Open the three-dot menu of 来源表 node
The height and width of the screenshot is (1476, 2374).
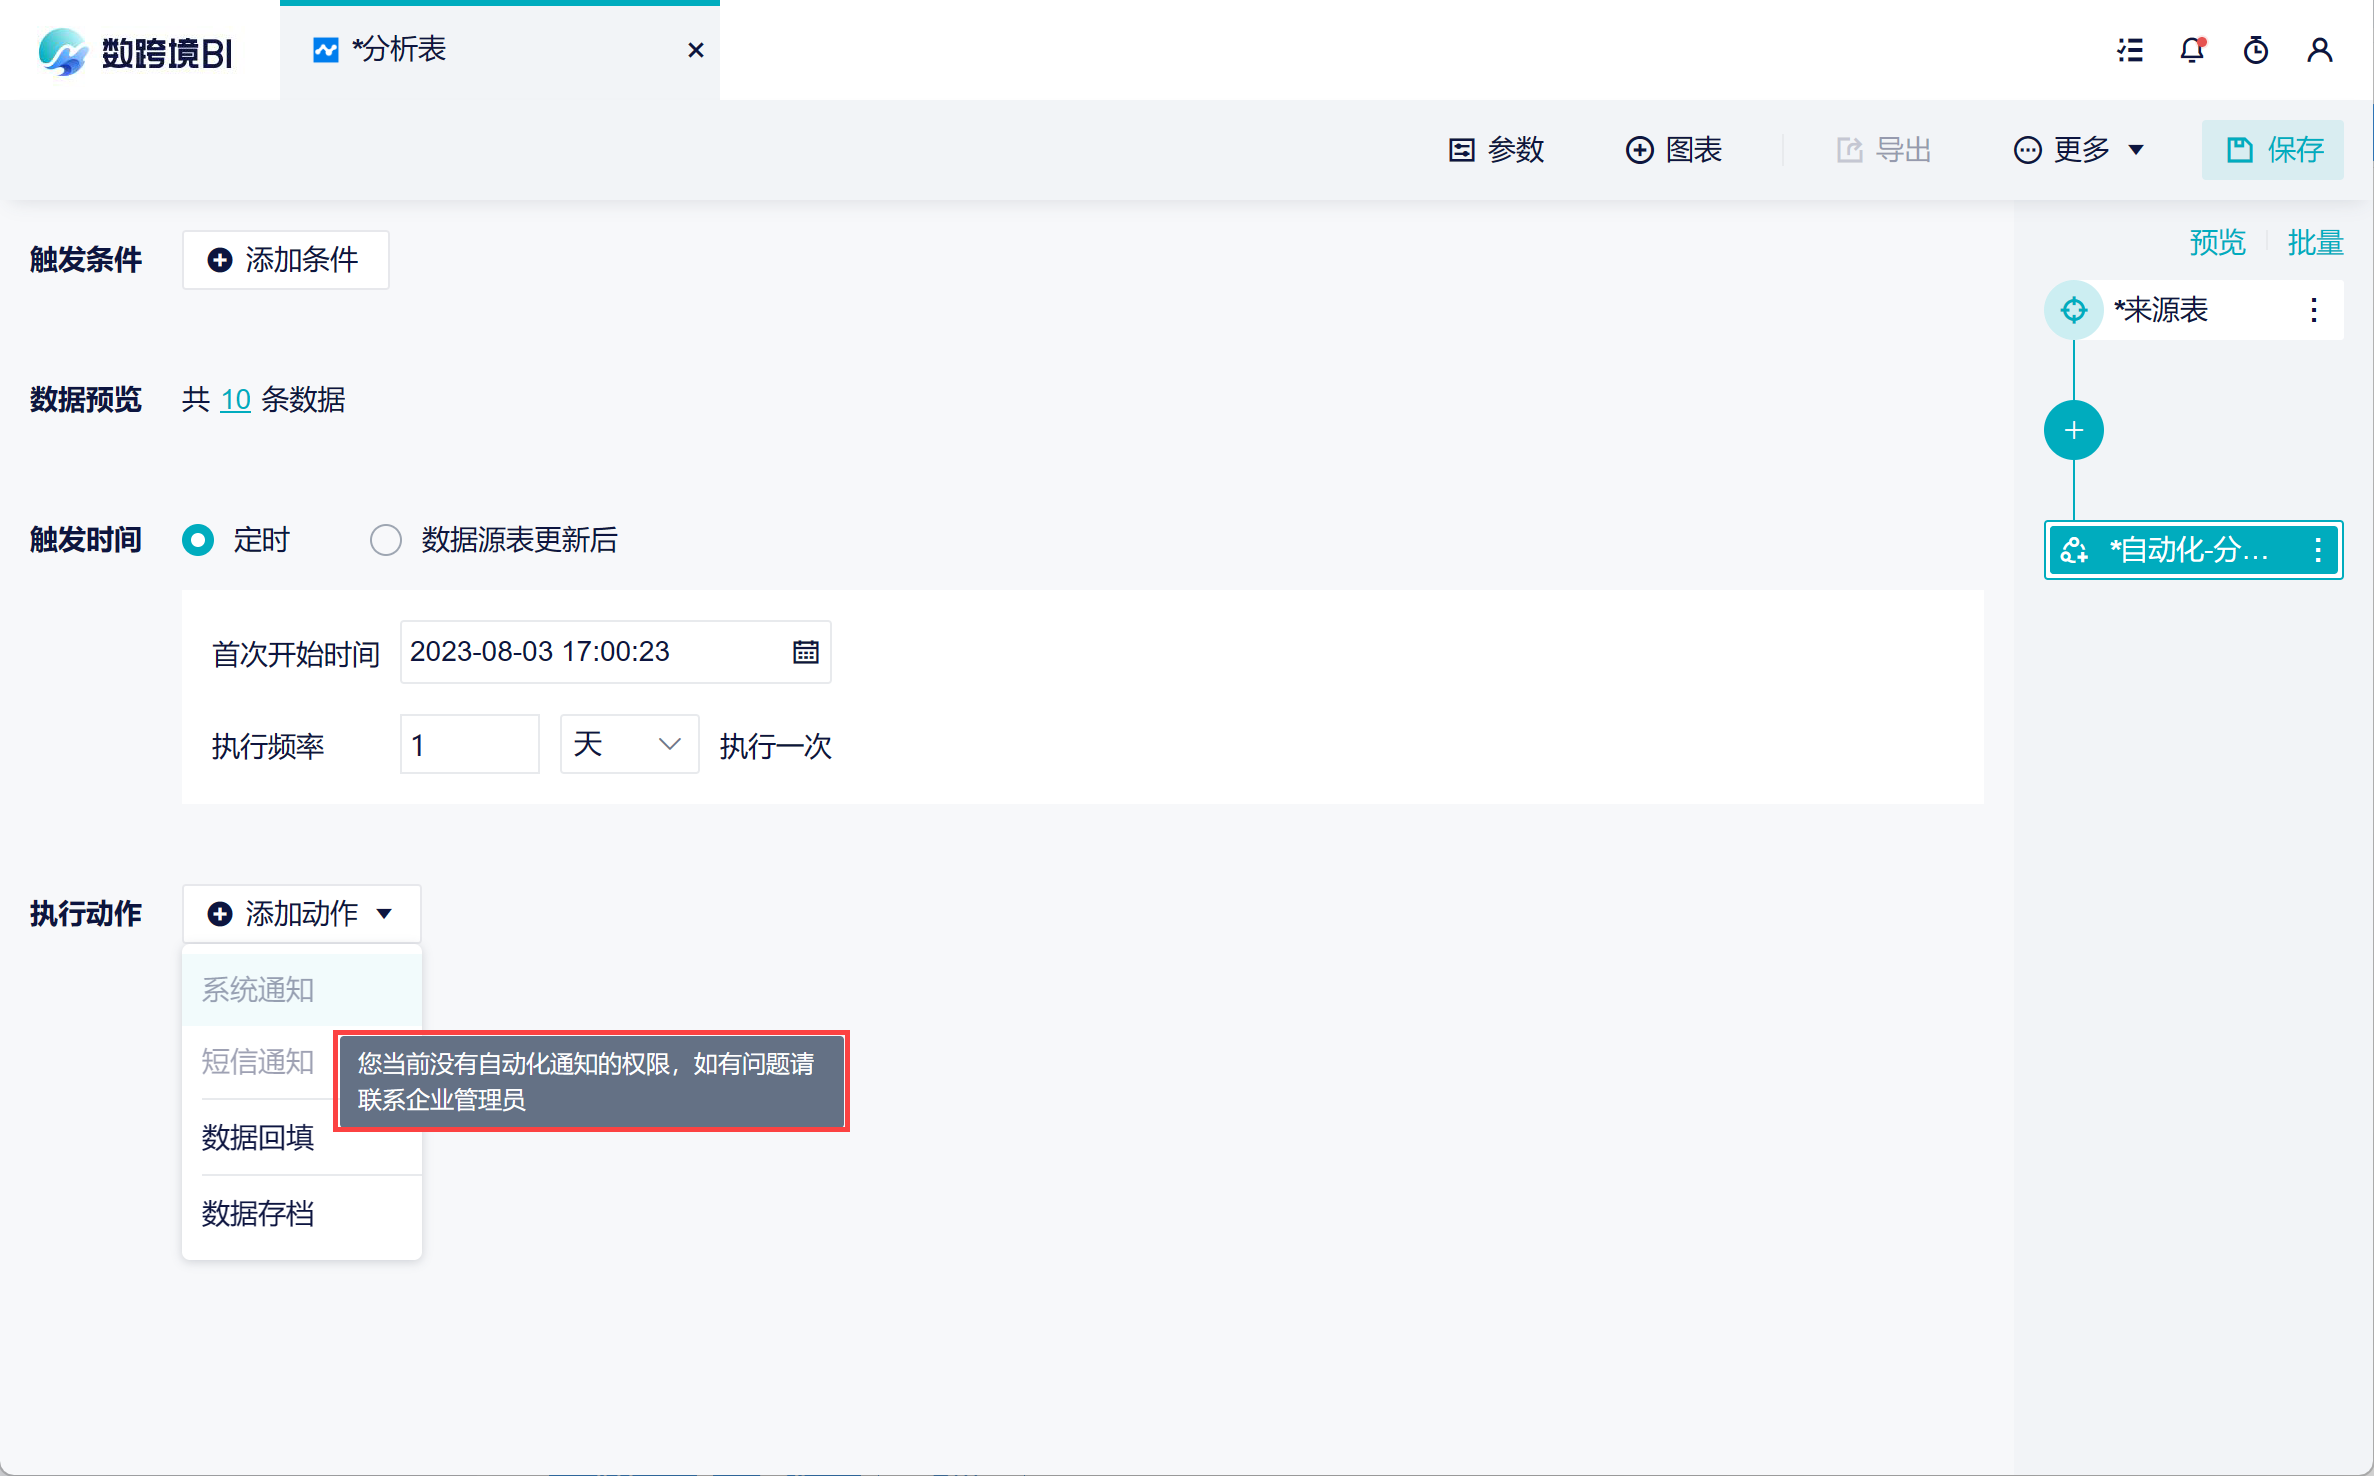[2314, 310]
